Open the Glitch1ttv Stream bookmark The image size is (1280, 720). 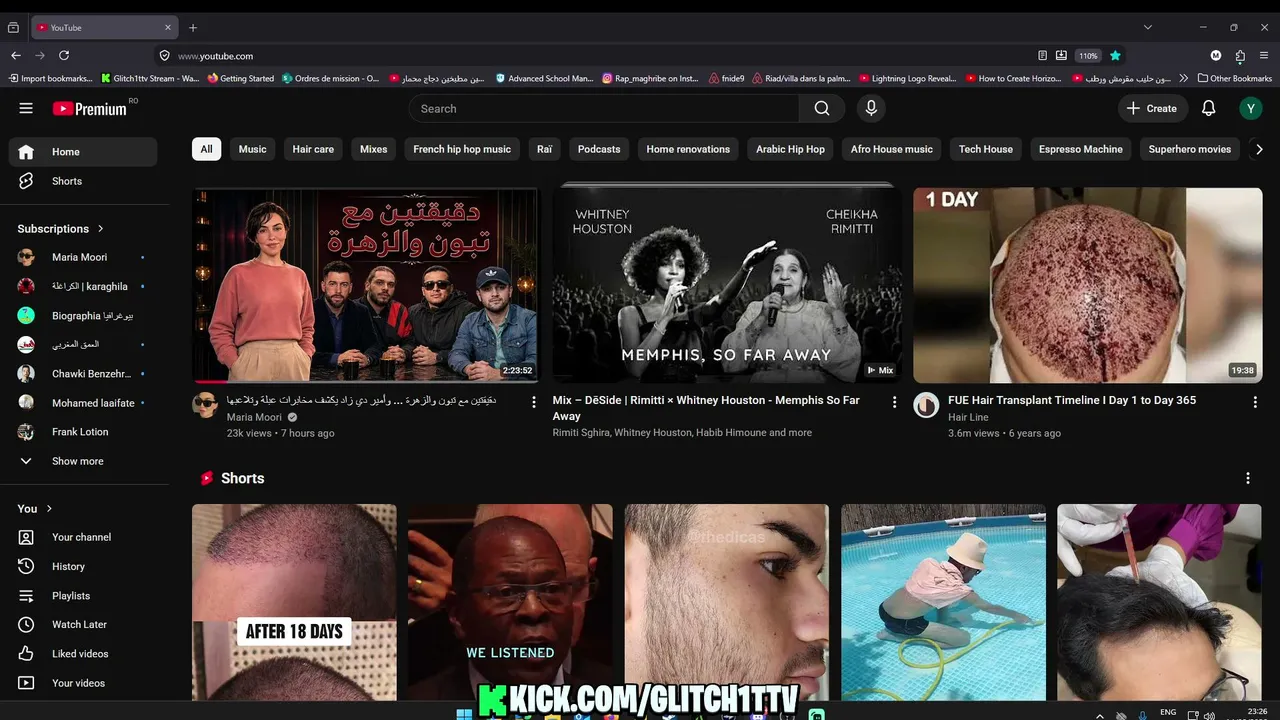(150, 78)
